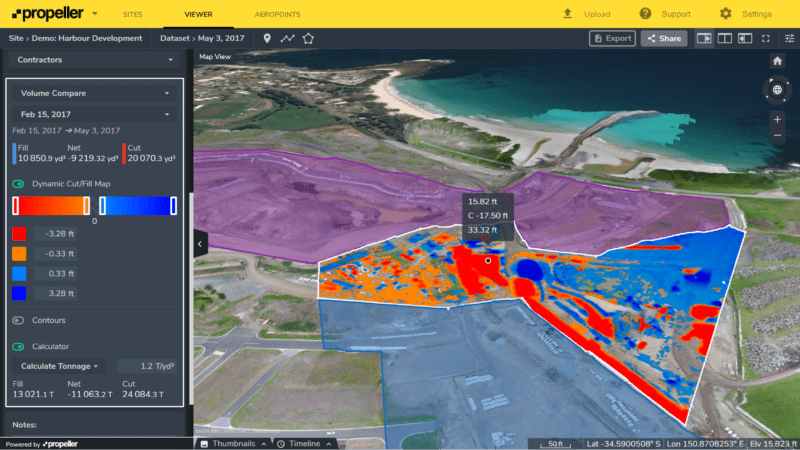Click the Share button
Image resolution: width=800 pixels, height=450 pixels.
pos(664,38)
